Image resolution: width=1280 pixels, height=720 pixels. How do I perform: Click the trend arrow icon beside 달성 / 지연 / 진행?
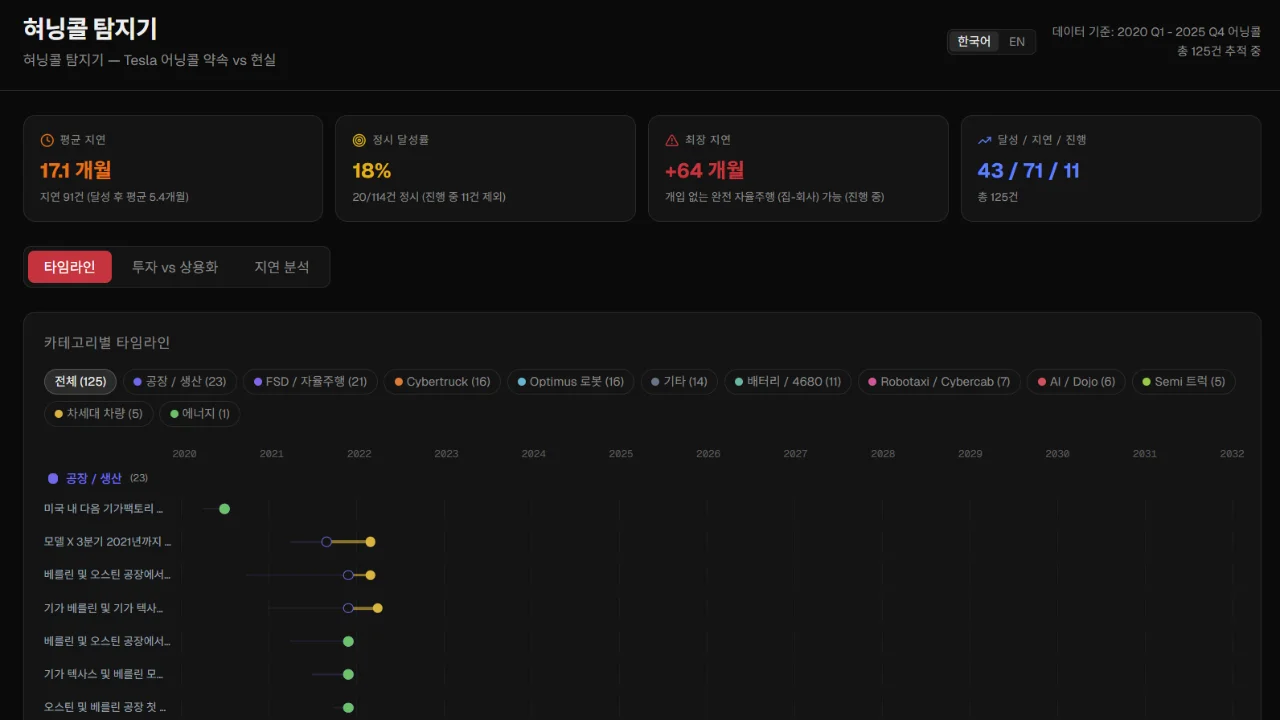pos(985,140)
